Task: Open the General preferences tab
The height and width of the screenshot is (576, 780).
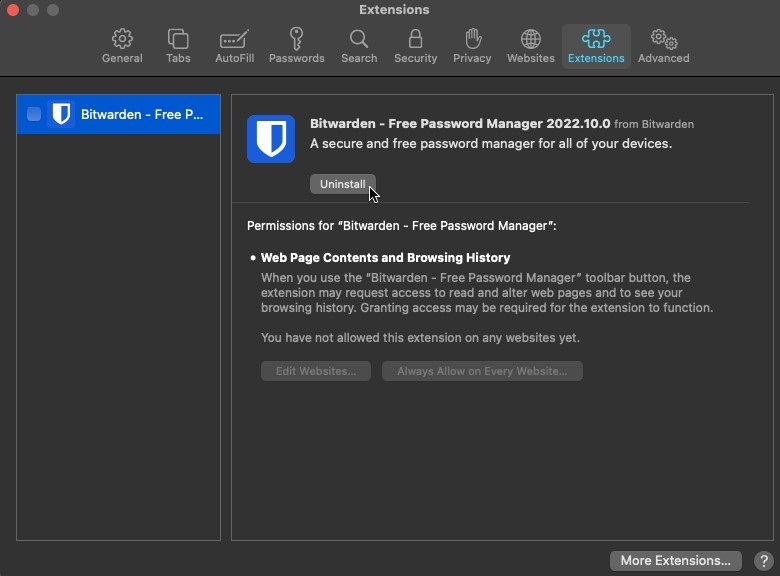Action: [x=122, y=46]
